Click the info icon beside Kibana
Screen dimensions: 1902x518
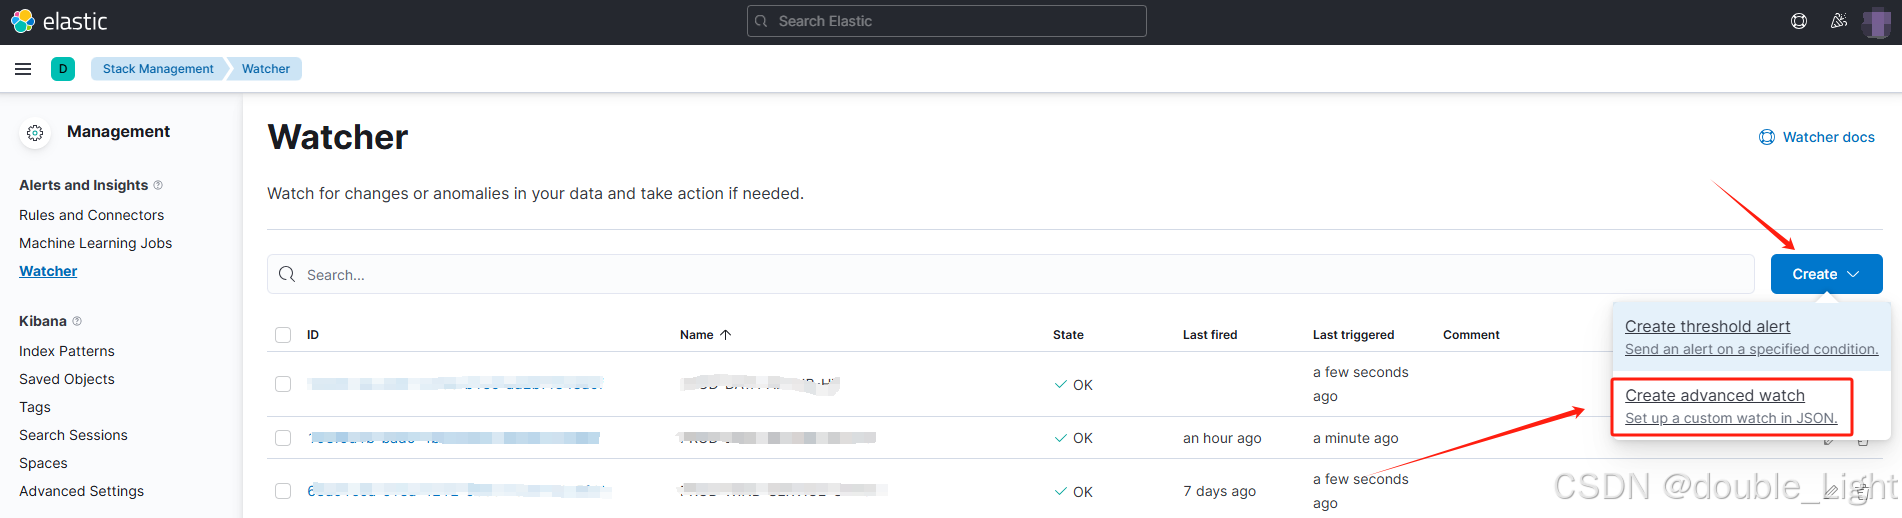tap(77, 321)
